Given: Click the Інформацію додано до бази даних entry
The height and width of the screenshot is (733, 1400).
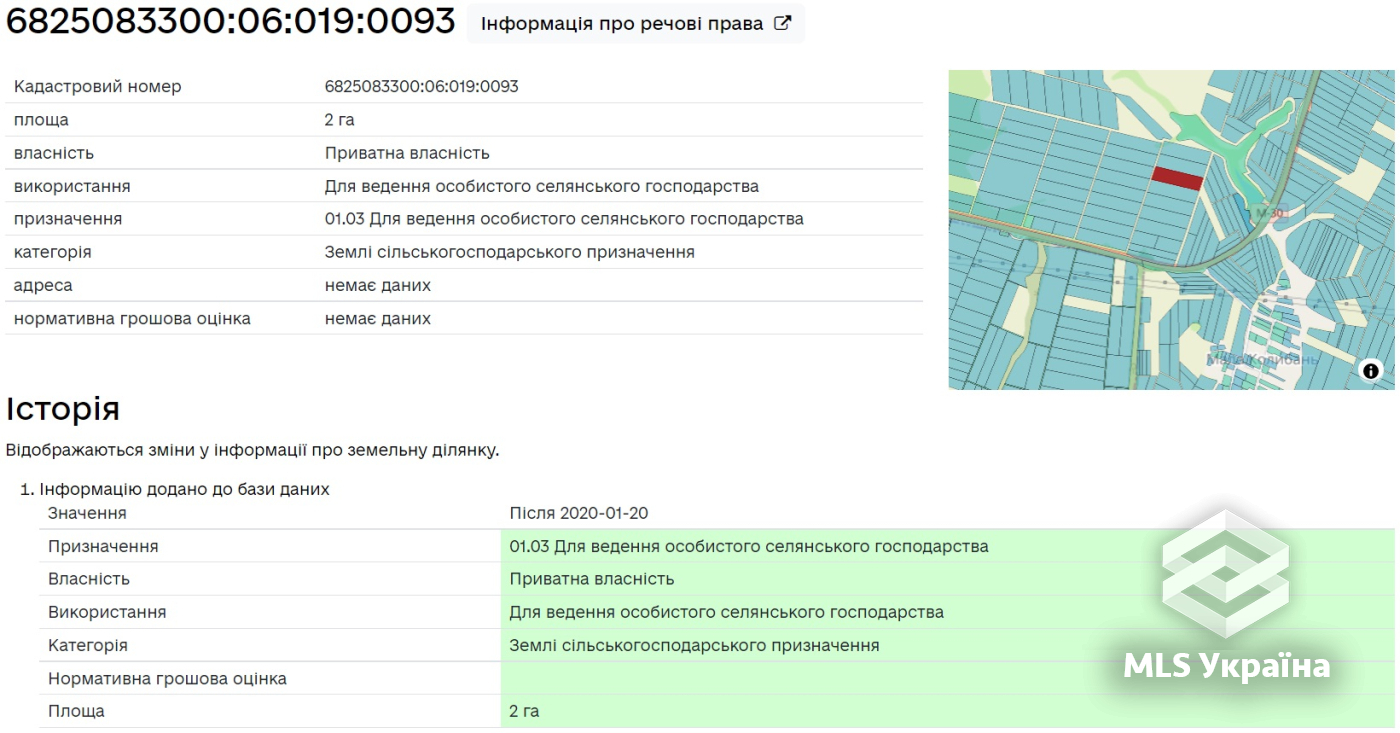Looking at the screenshot, I should point(184,489).
